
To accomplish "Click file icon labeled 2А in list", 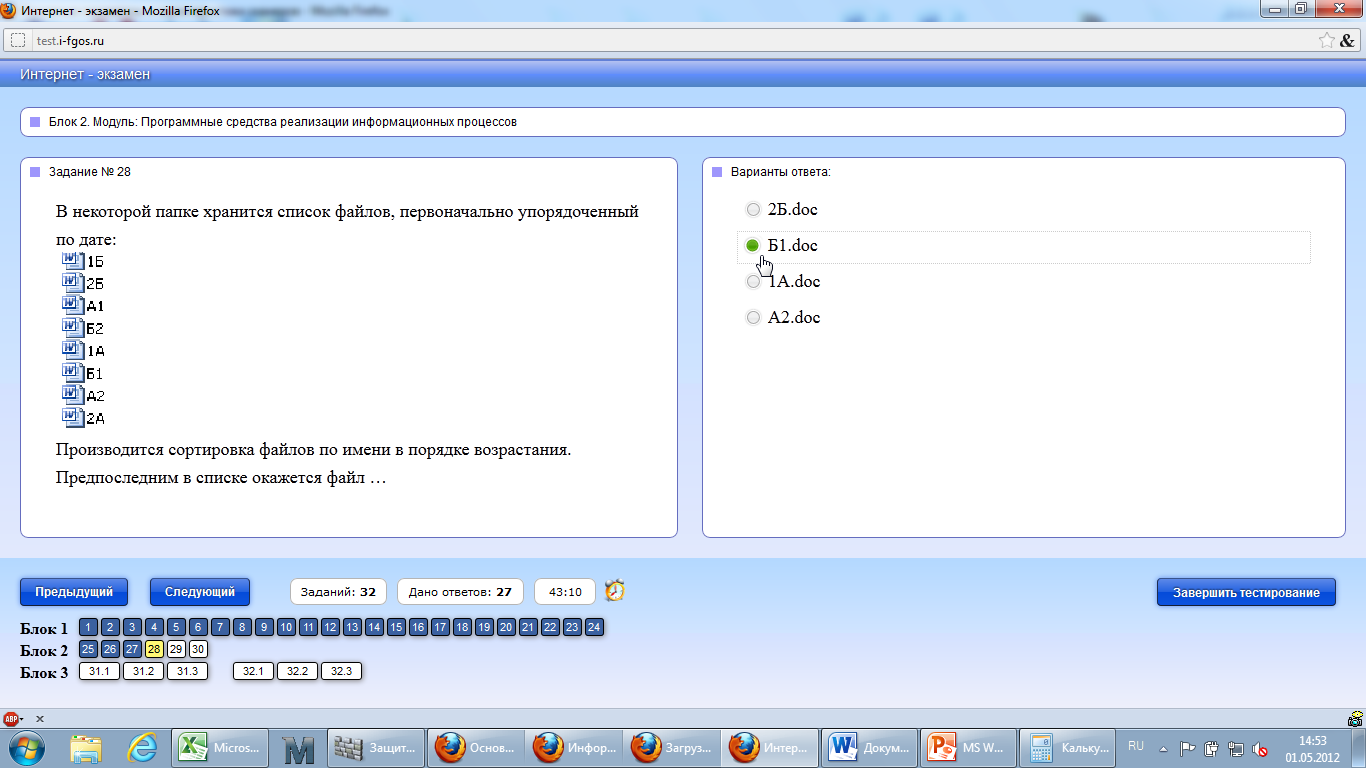I will click(72, 417).
